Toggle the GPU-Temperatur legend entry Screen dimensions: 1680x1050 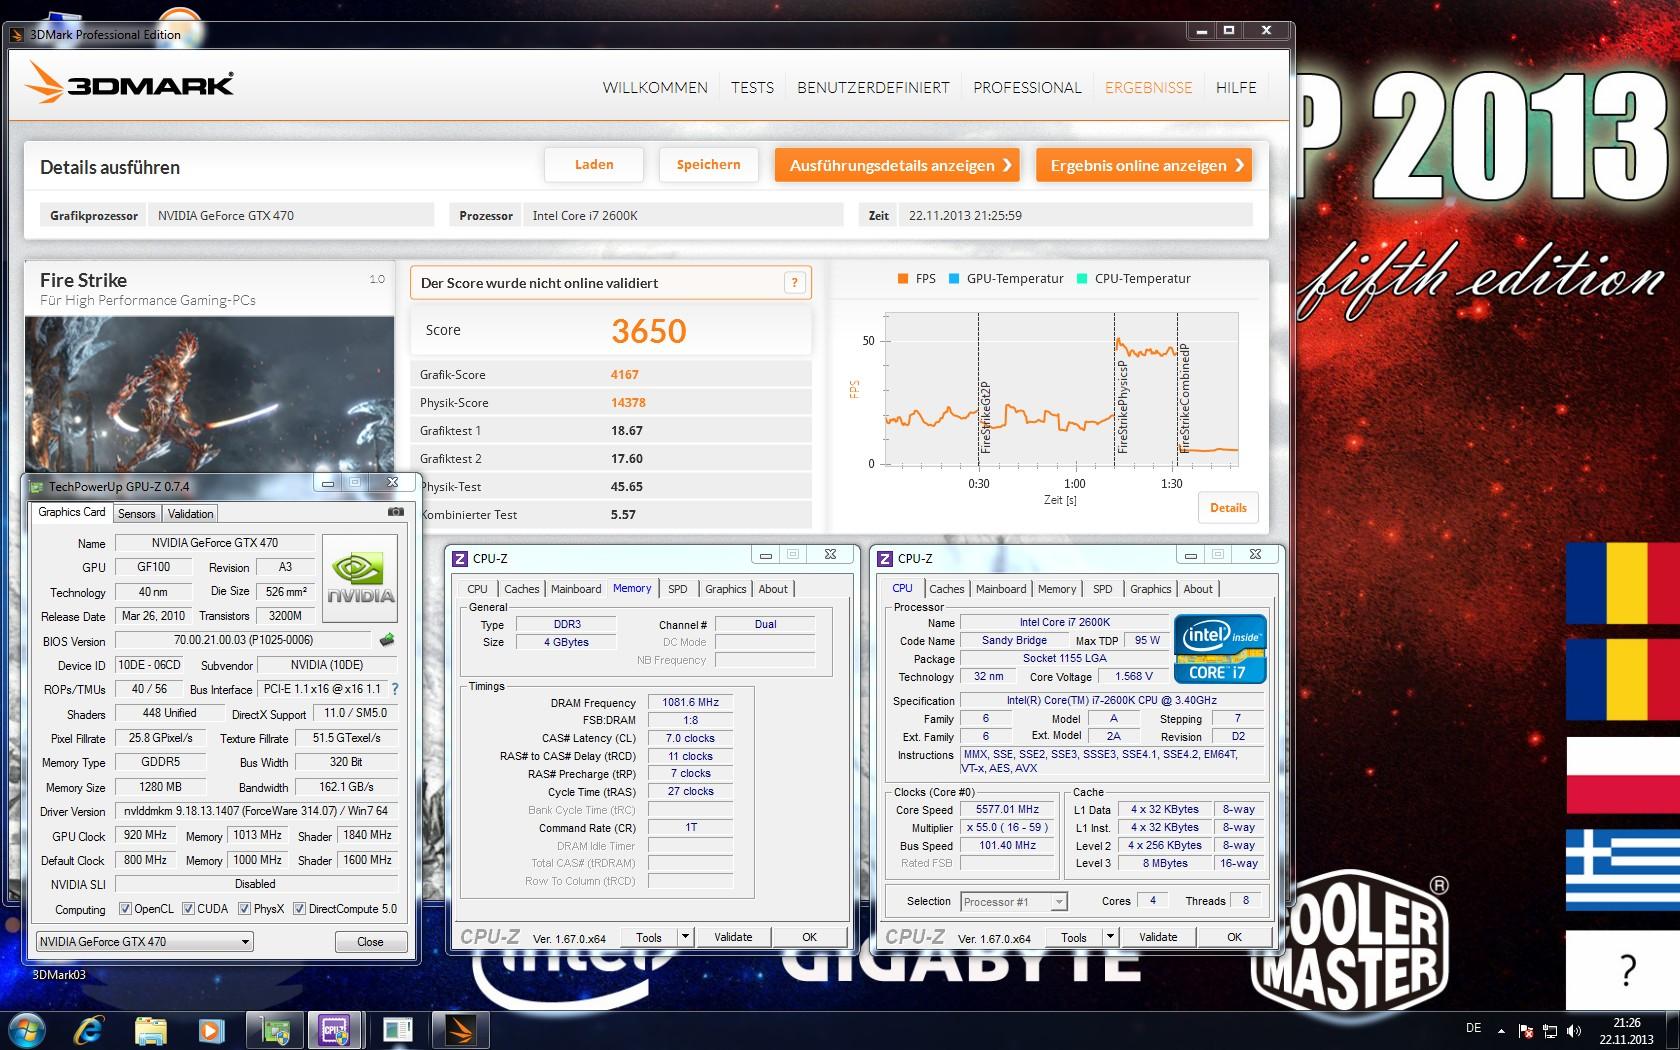[1006, 279]
